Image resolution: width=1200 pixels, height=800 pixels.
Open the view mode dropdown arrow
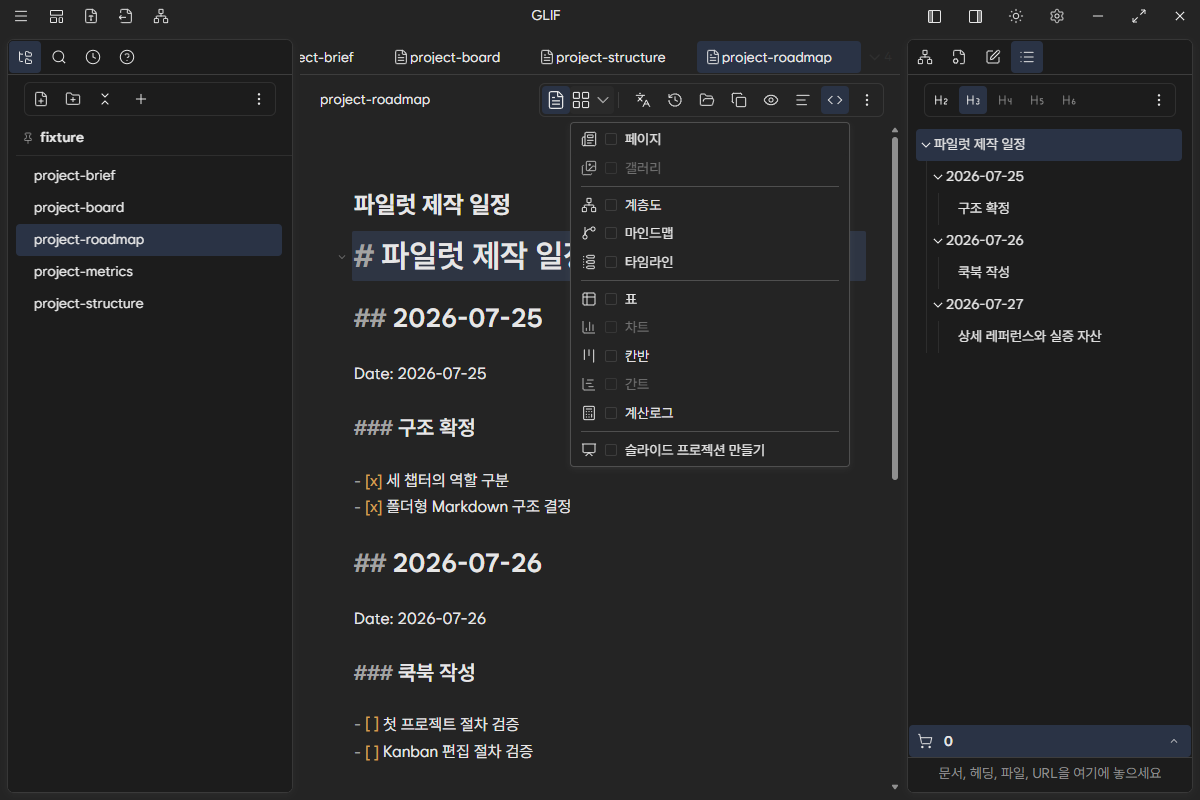(603, 100)
